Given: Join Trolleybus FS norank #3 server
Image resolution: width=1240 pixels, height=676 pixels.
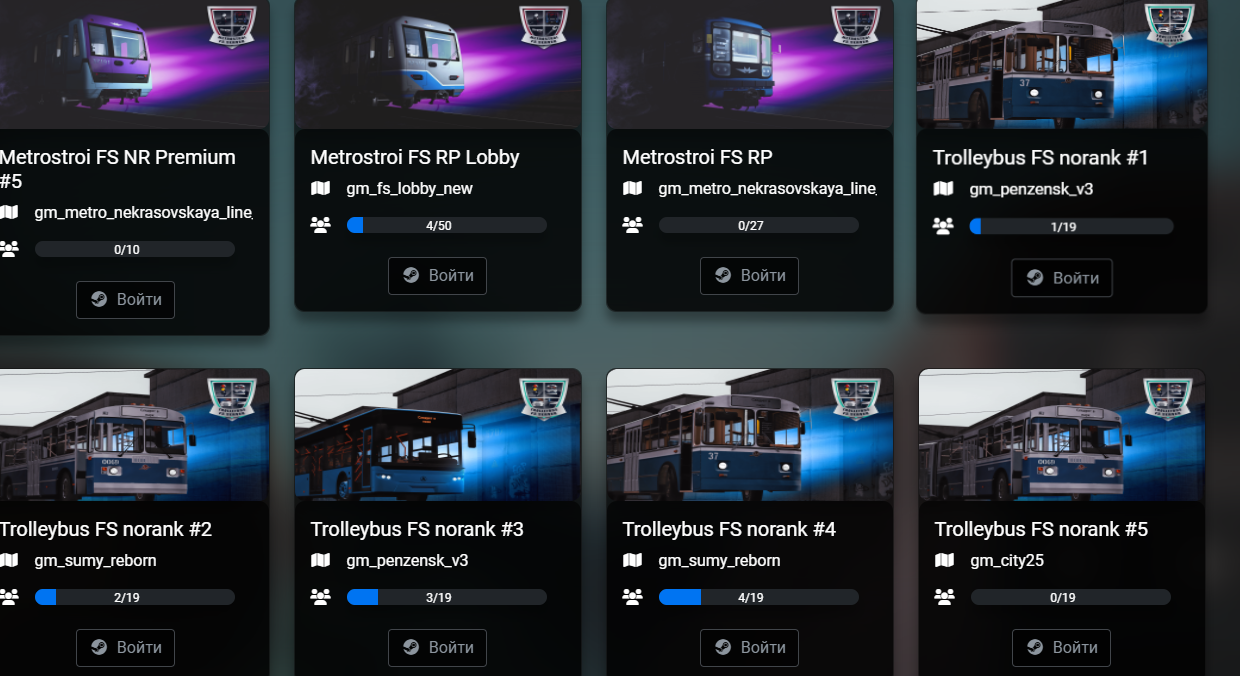Looking at the screenshot, I should [437, 648].
